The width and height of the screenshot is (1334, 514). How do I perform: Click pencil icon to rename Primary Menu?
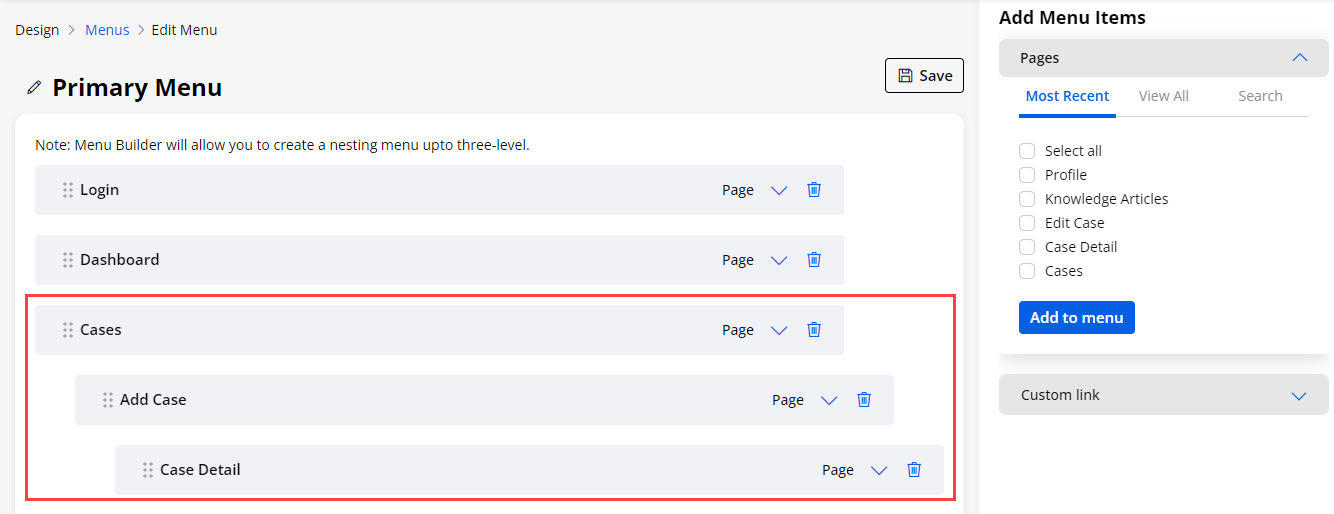click(34, 88)
